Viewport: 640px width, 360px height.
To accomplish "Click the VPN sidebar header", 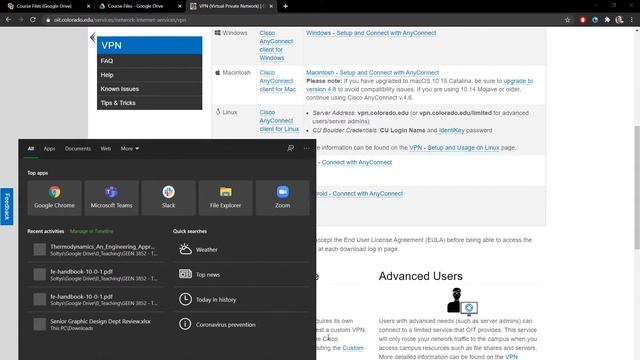I will [x=149, y=45].
